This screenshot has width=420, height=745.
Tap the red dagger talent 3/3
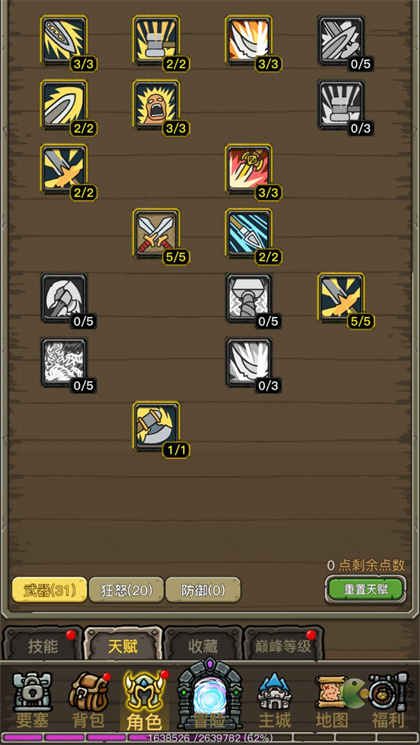pyautogui.click(x=249, y=169)
